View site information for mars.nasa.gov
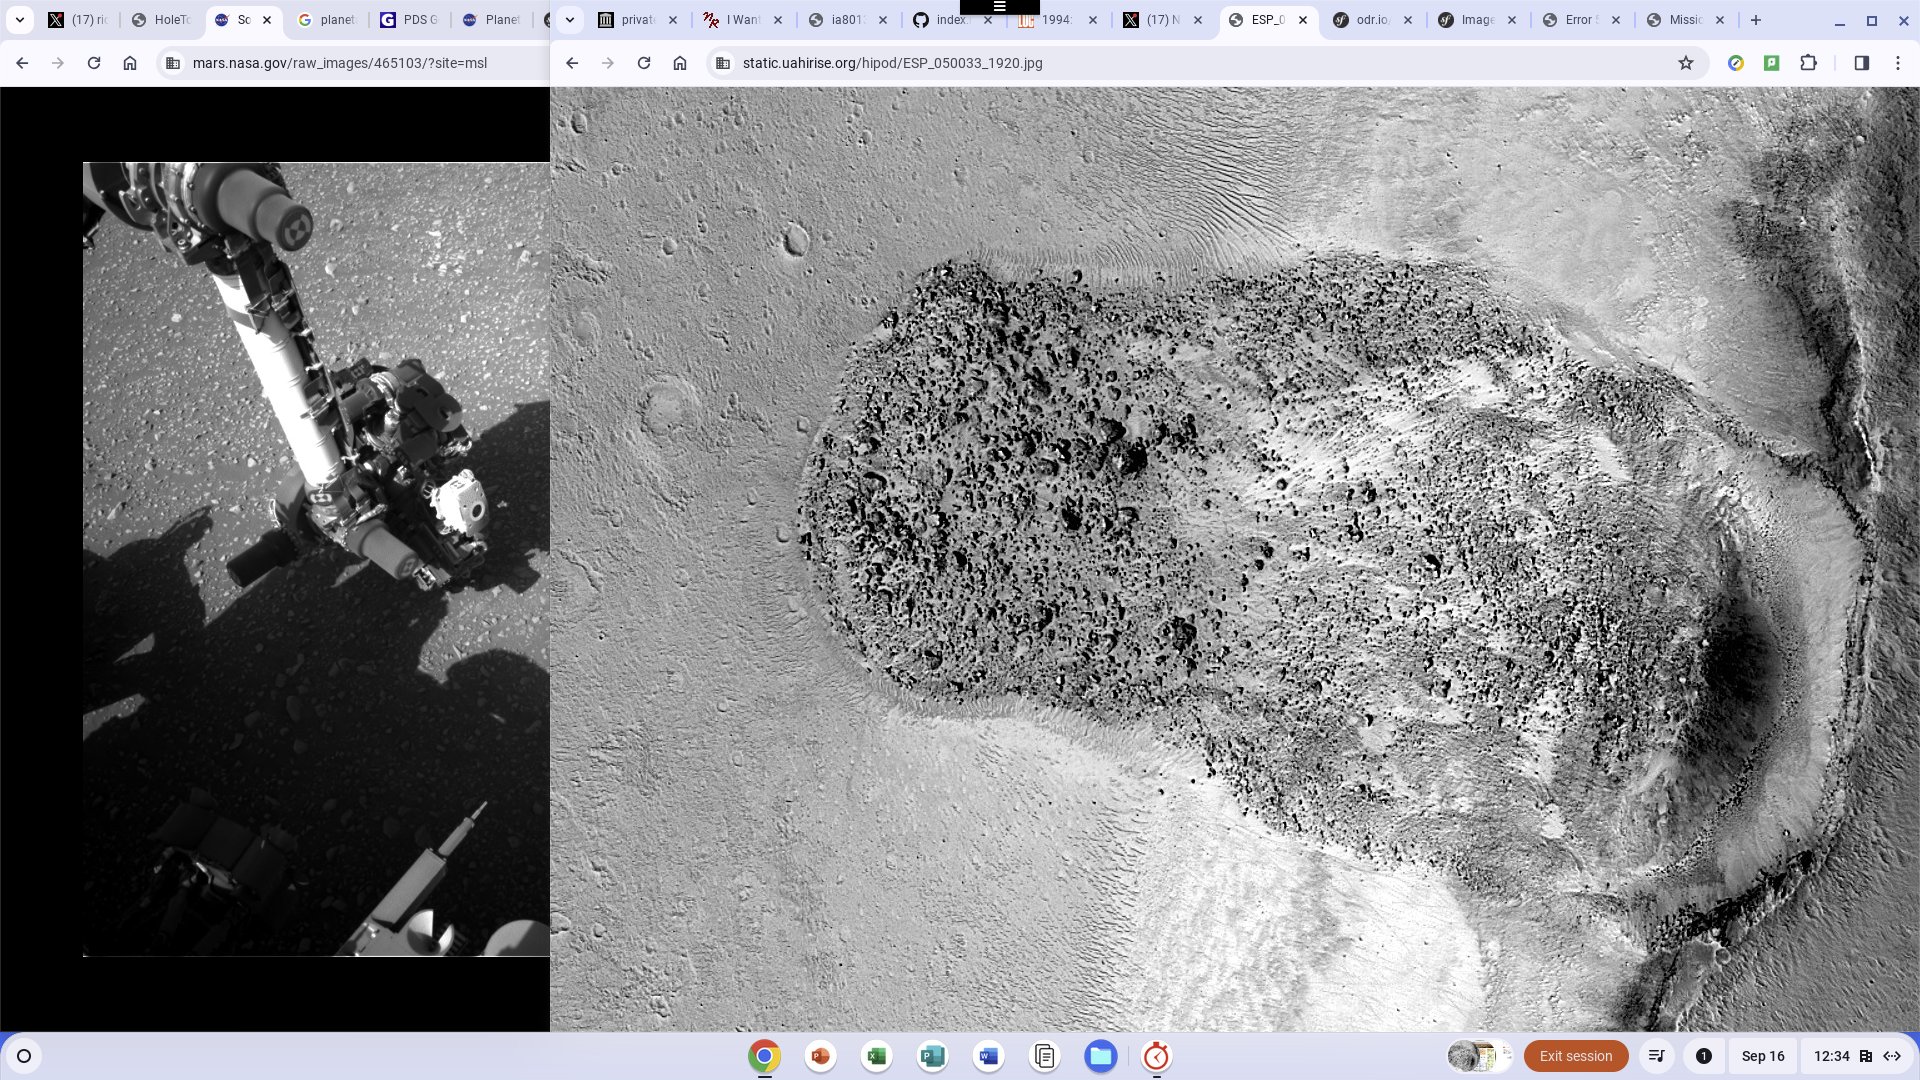Screen dimensions: 1920x1080 173,63
